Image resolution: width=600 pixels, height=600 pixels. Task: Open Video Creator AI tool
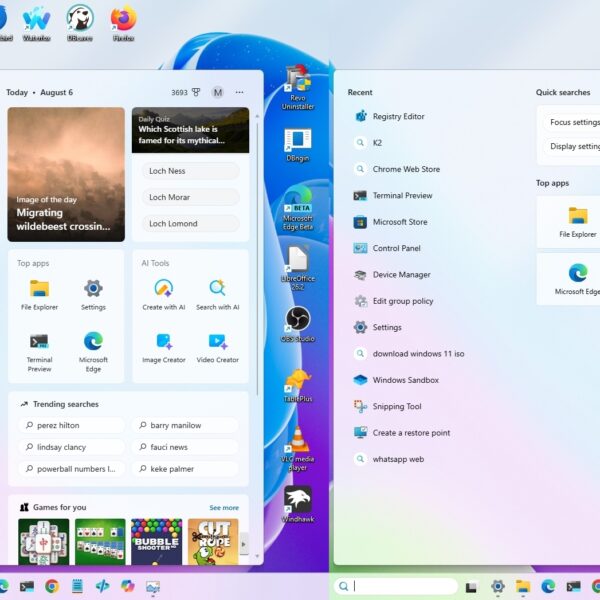[217, 348]
